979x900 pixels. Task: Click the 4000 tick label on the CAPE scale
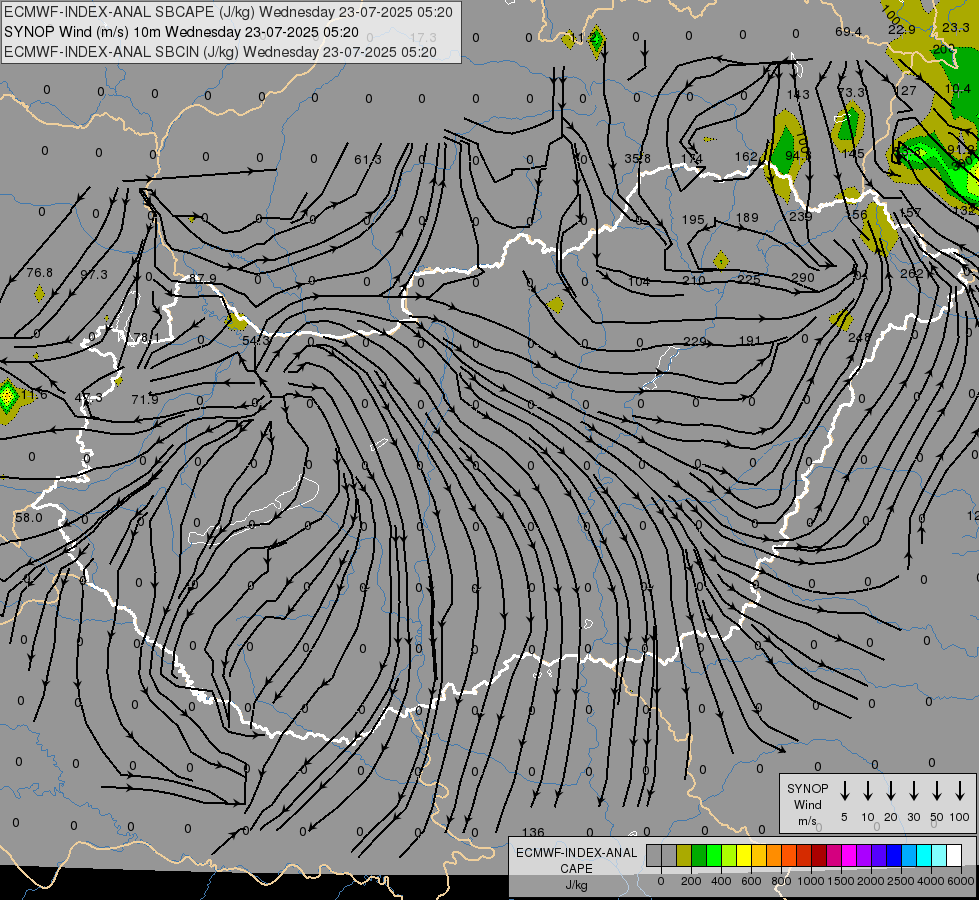930,881
